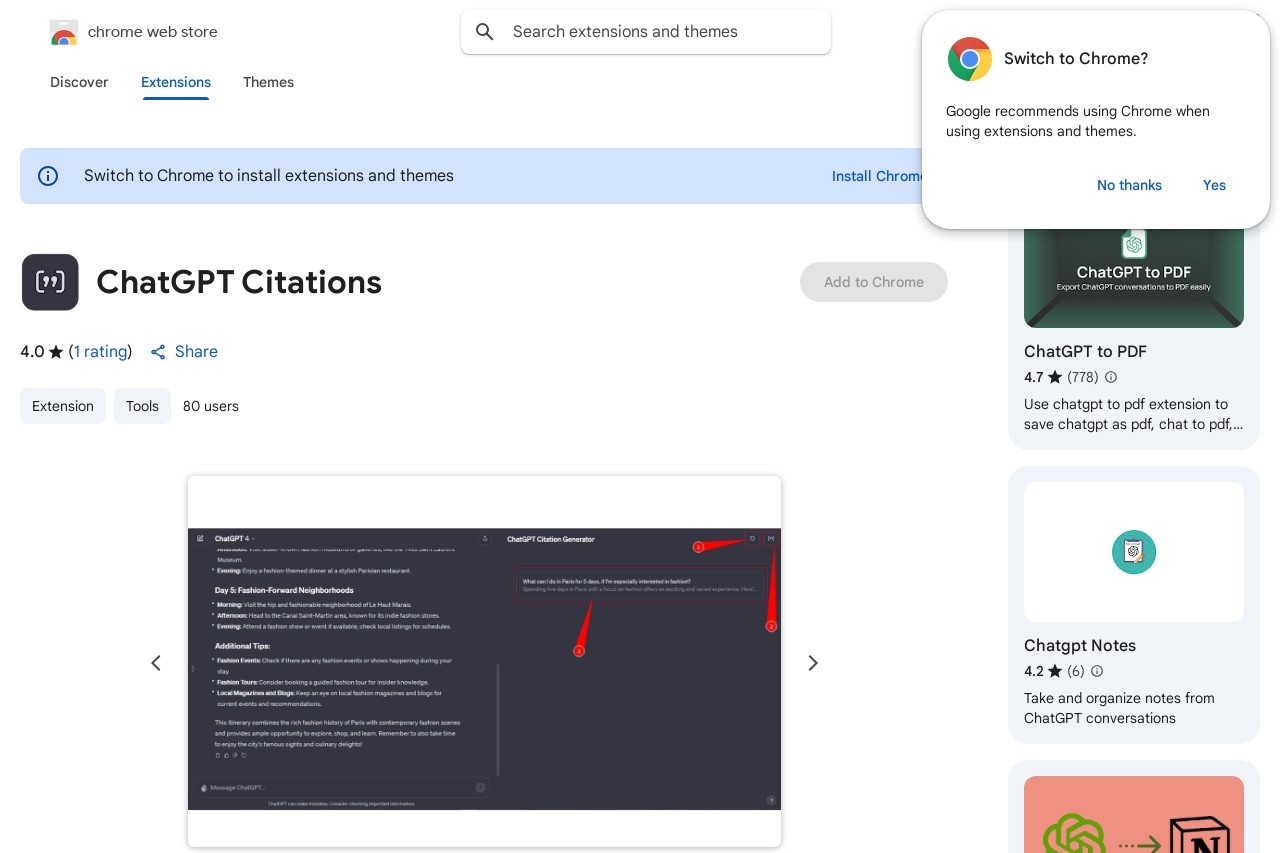Confirm with Yes in Chrome popup
The width and height of the screenshot is (1280, 853).
(x=1214, y=185)
